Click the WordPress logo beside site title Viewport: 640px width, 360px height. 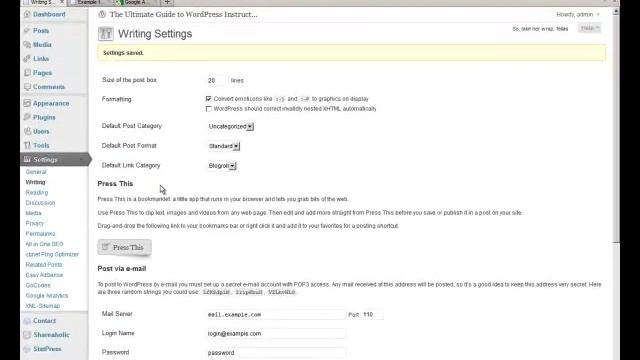coord(102,14)
